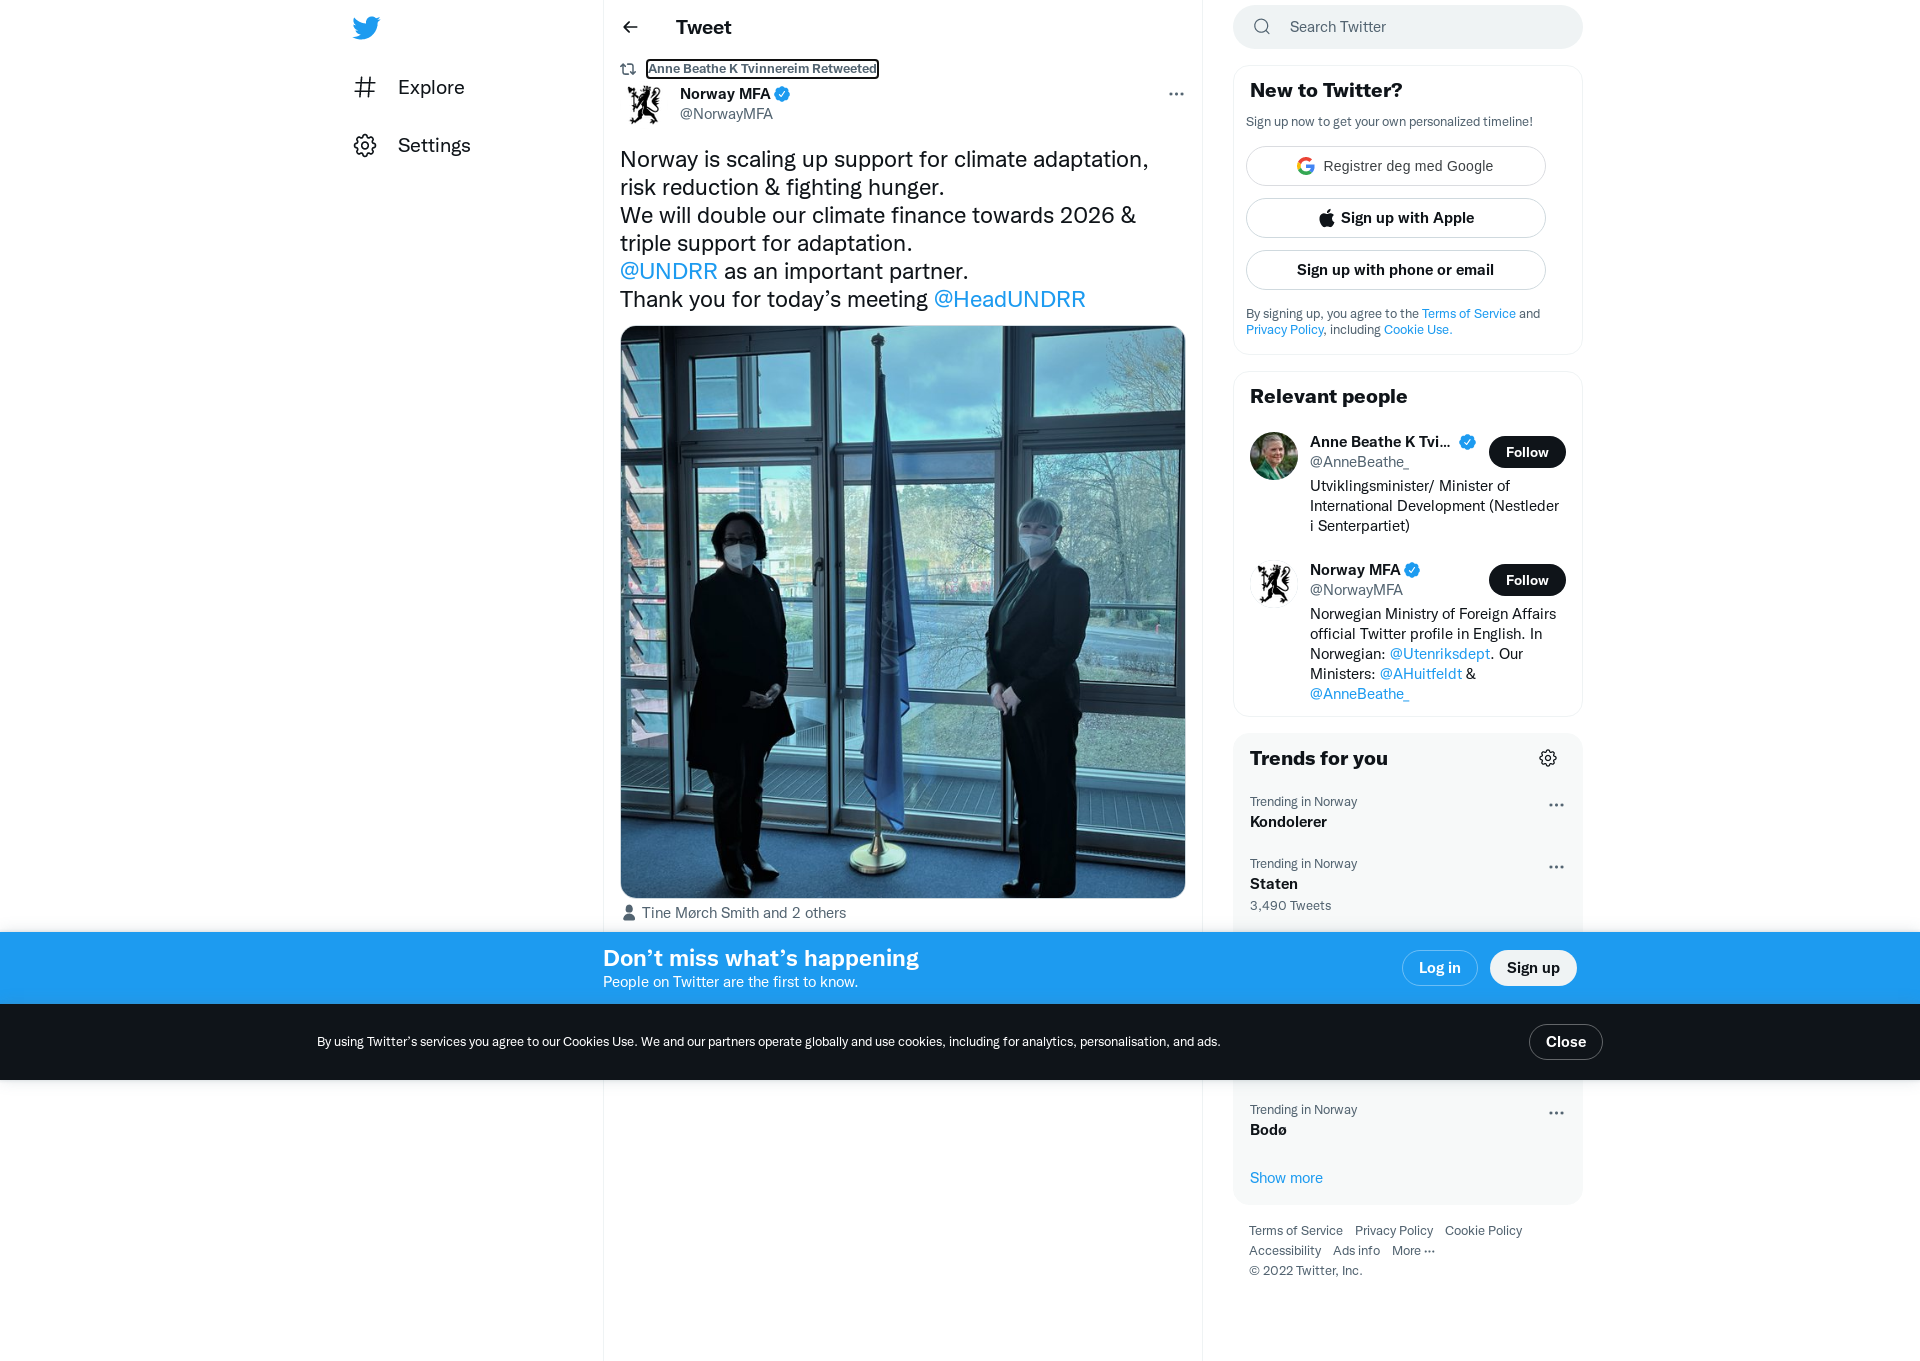The image size is (1920, 1361).
Task: Open Norway MFA avatar in tweet header
Action: (644, 104)
